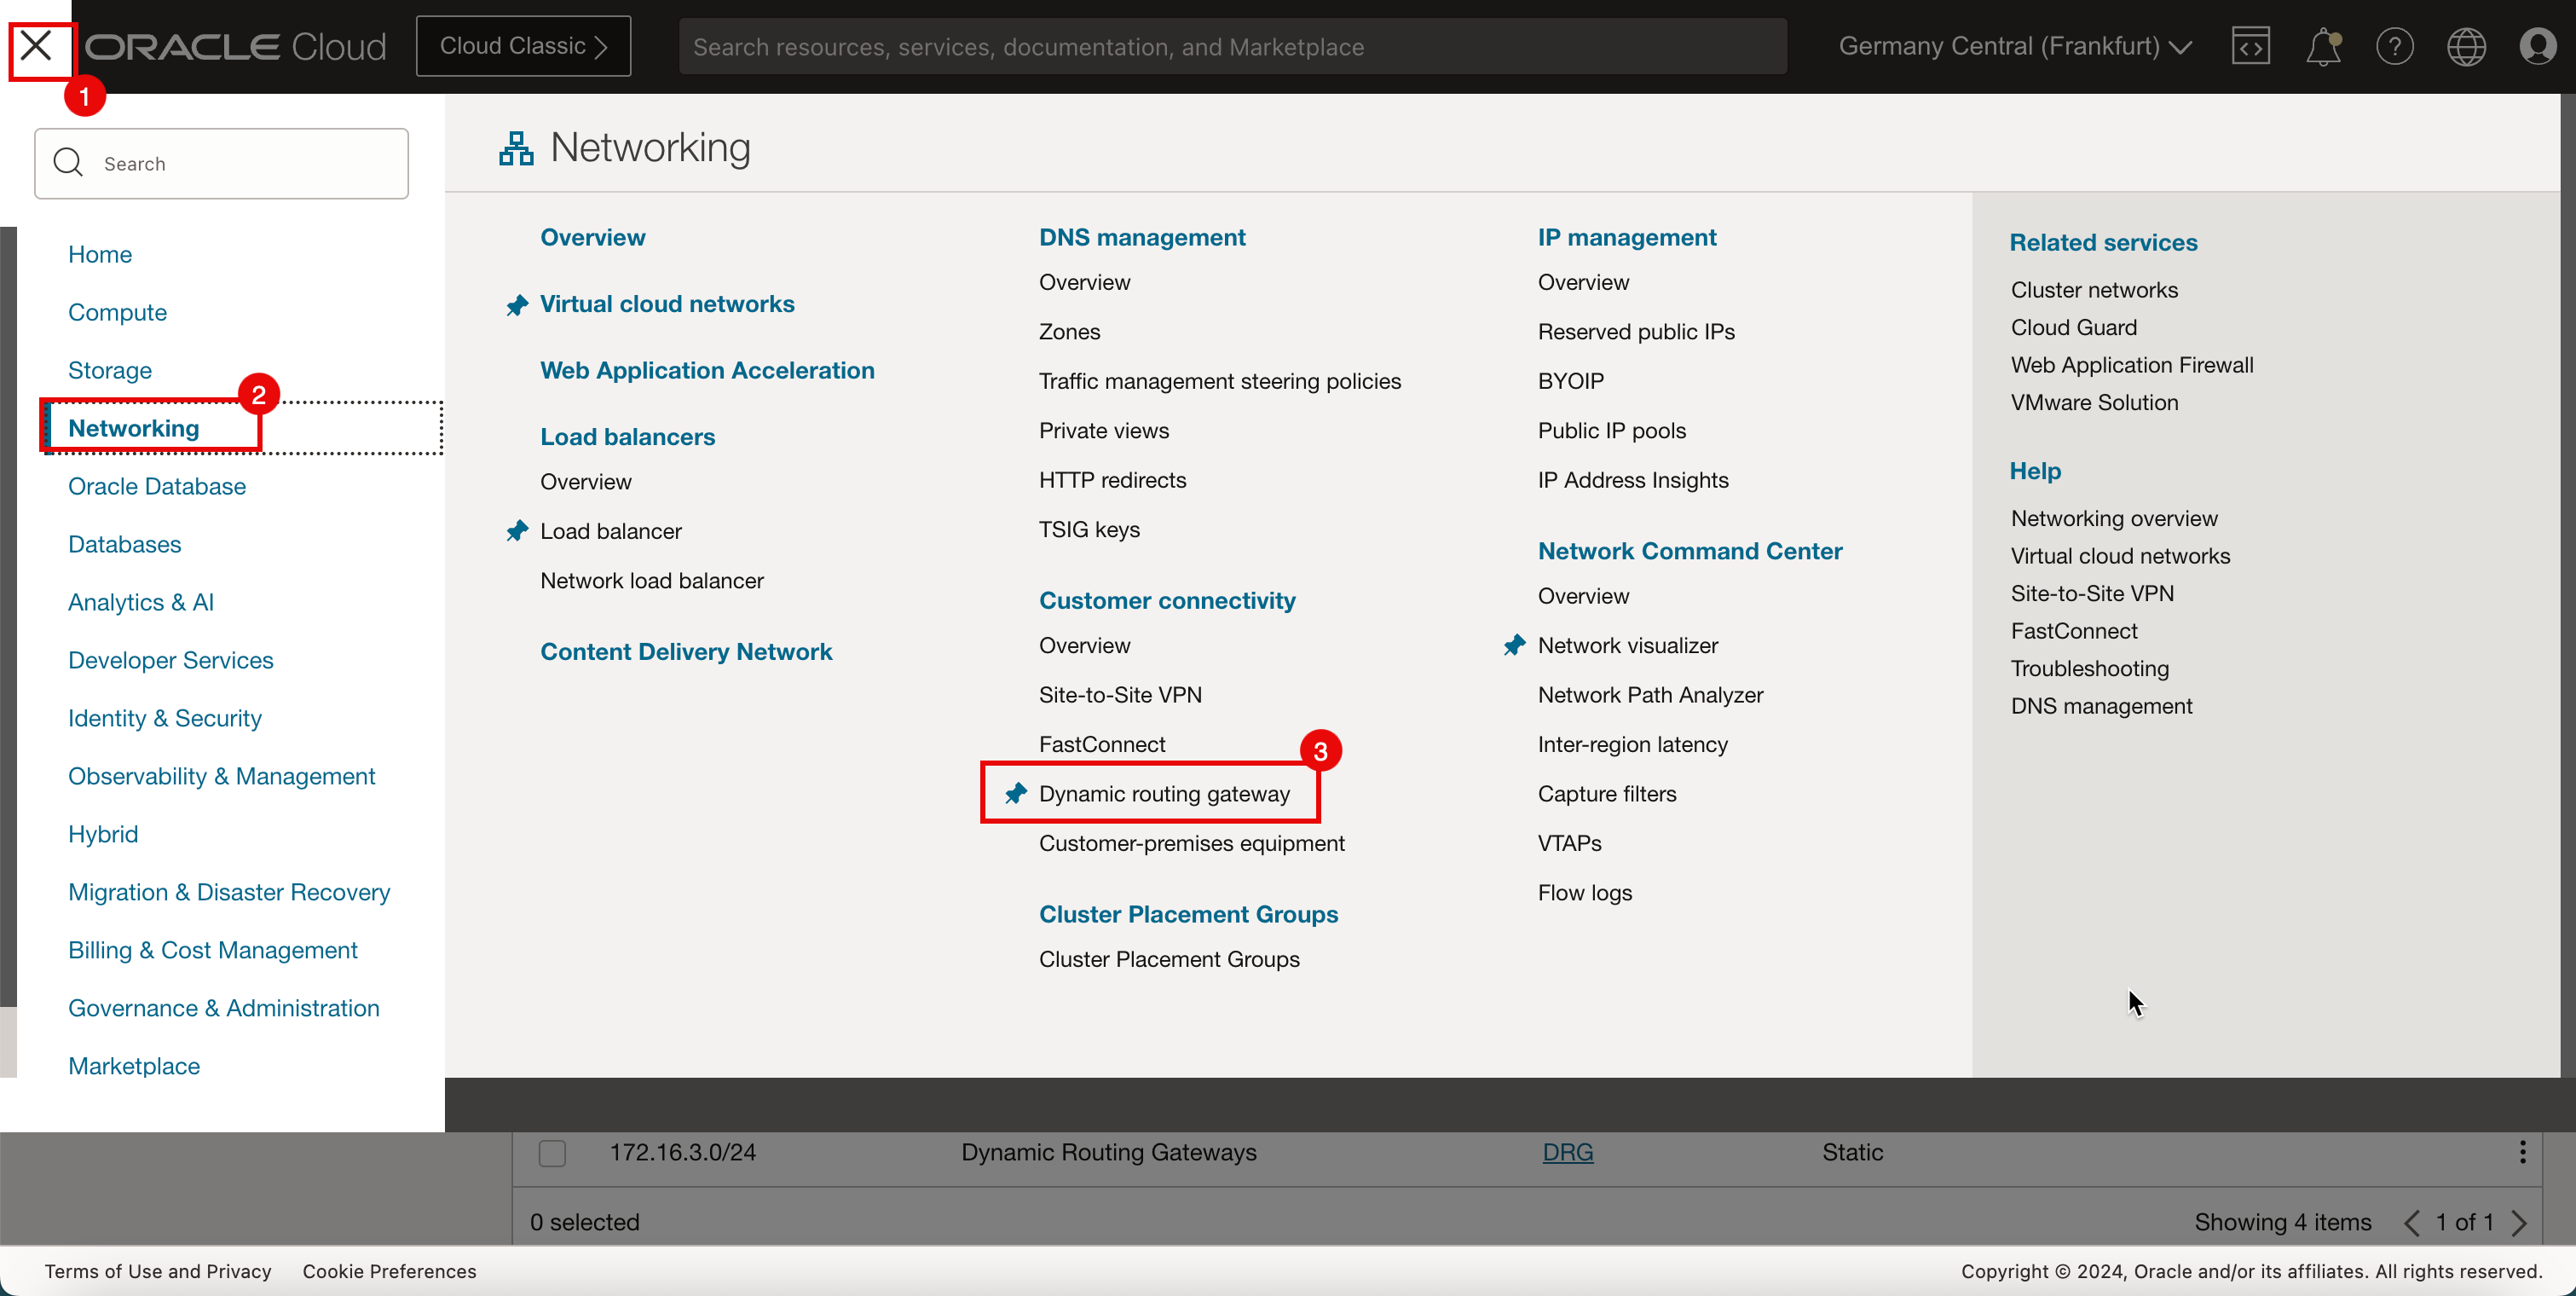The image size is (2576, 1296).
Task: Click FastConnect under Customer connectivity
Action: coord(1100,743)
